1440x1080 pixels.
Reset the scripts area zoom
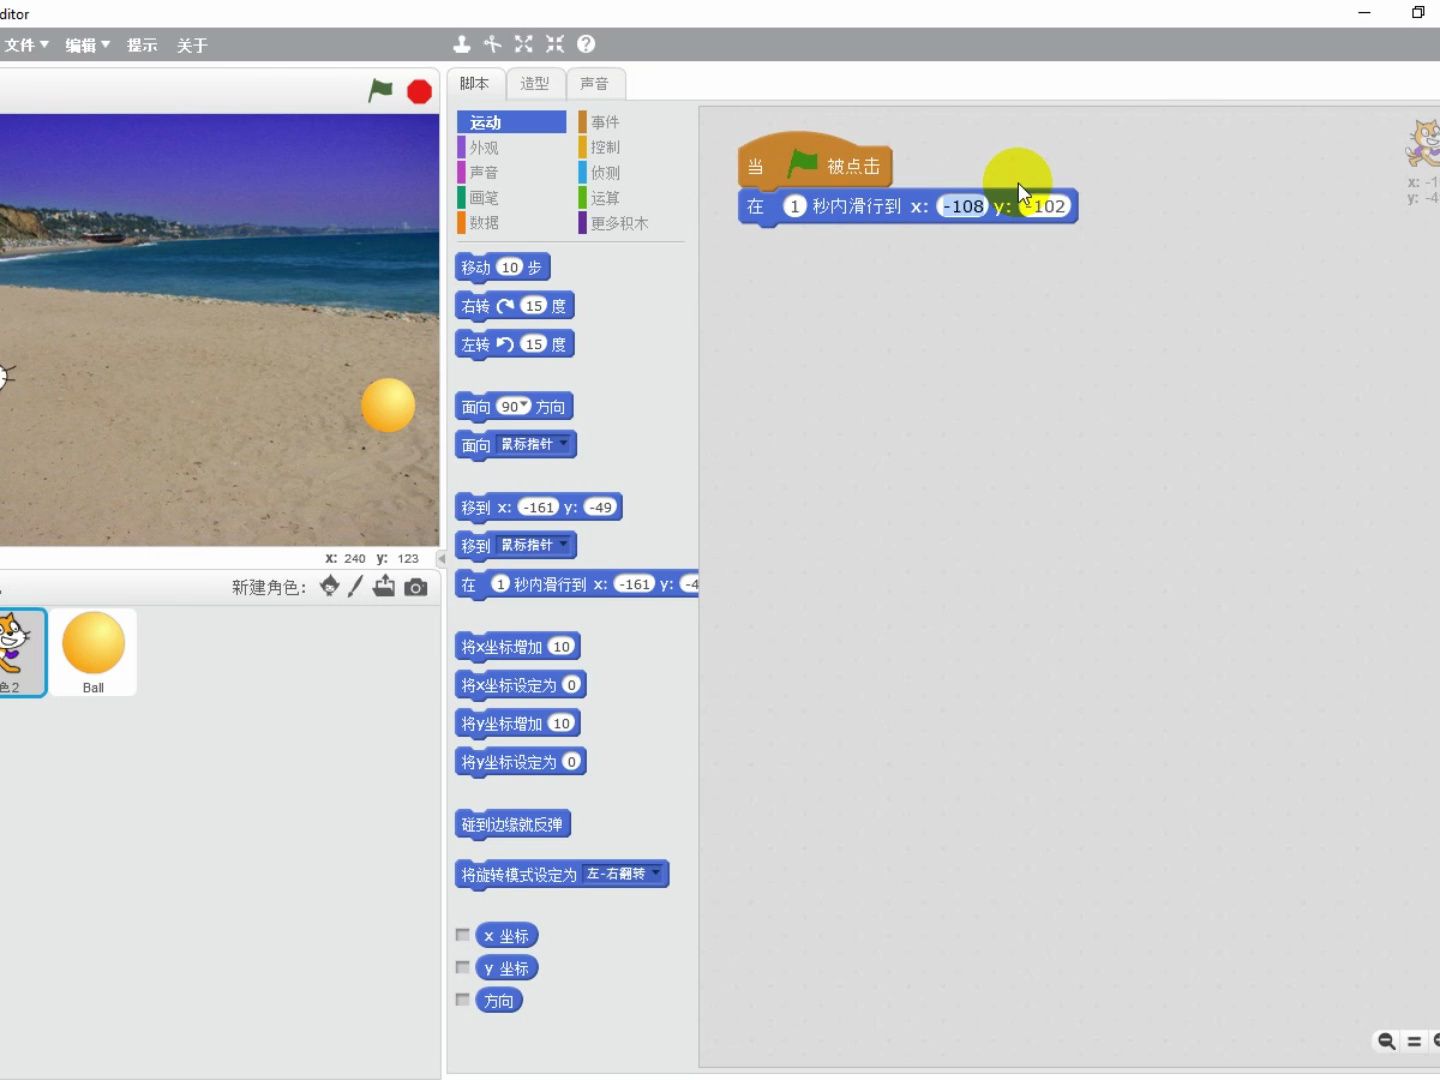1414,1041
